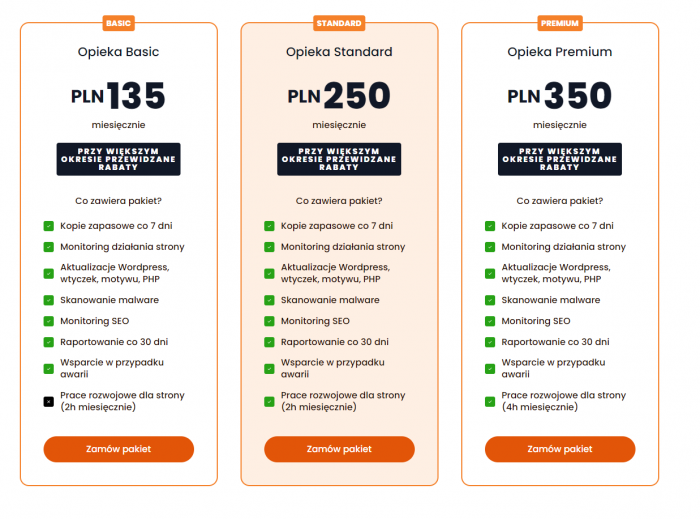This screenshot has height=519, width=700.
Task: Order the Opieka Basic package
Action: (x=118, y=449)
